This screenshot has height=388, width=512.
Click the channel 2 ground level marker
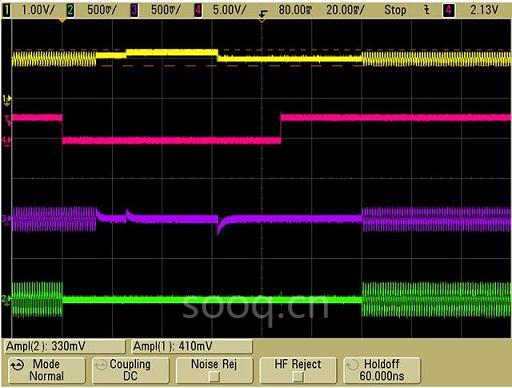coord(6,299)
